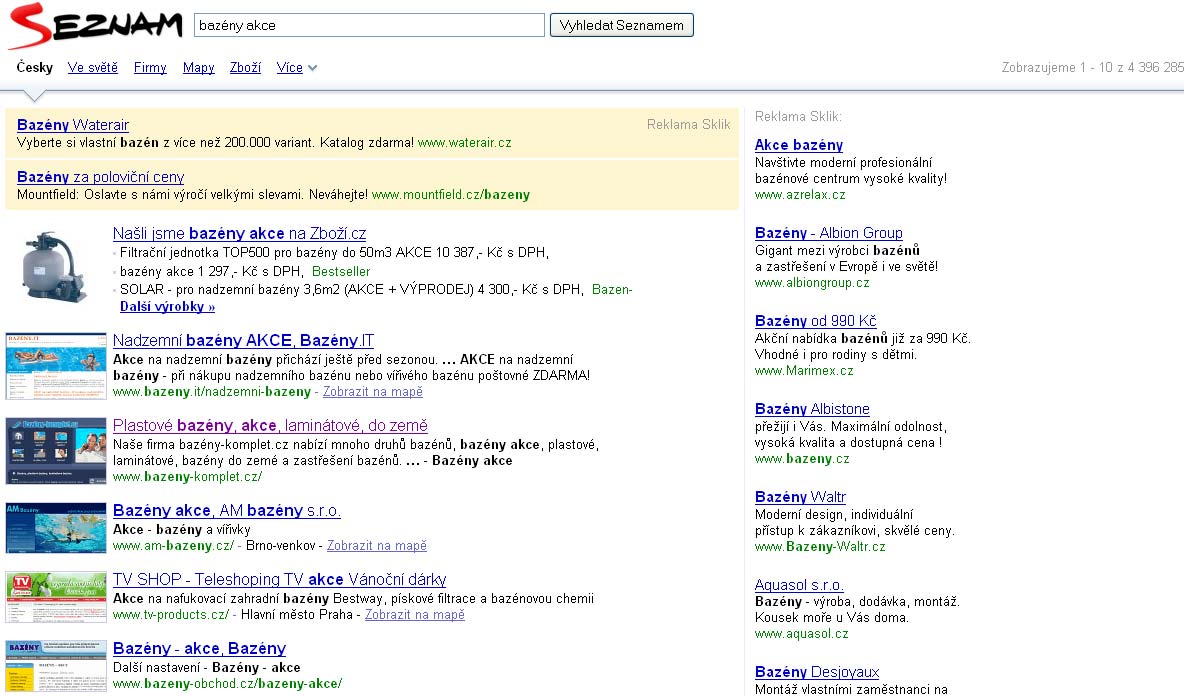
Task: Open 'Nadzemní bazény AKCE, Bazény.IT' result
Action: click(243, 340)
